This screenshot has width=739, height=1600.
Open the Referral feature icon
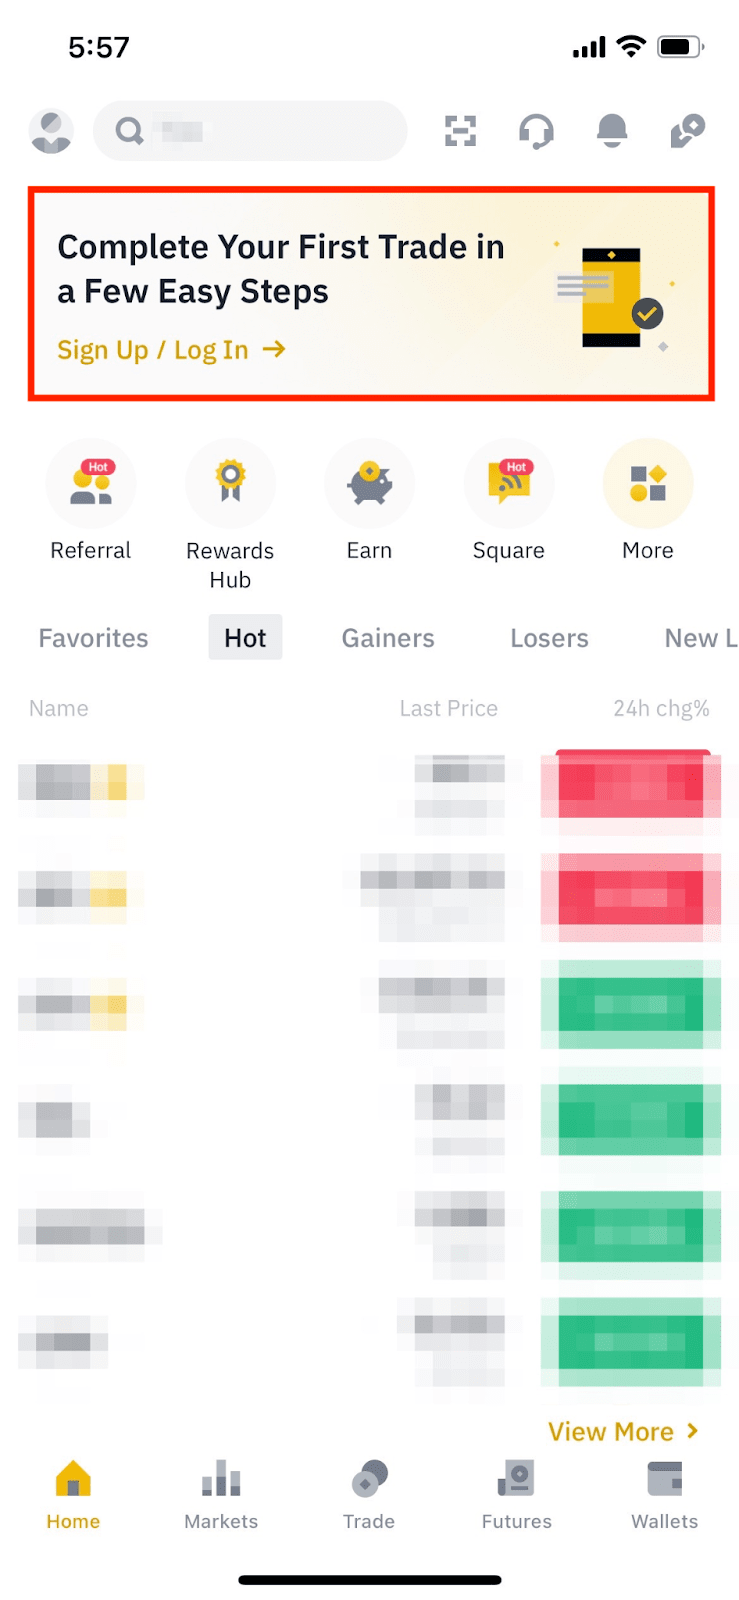[x=91, y=483]
